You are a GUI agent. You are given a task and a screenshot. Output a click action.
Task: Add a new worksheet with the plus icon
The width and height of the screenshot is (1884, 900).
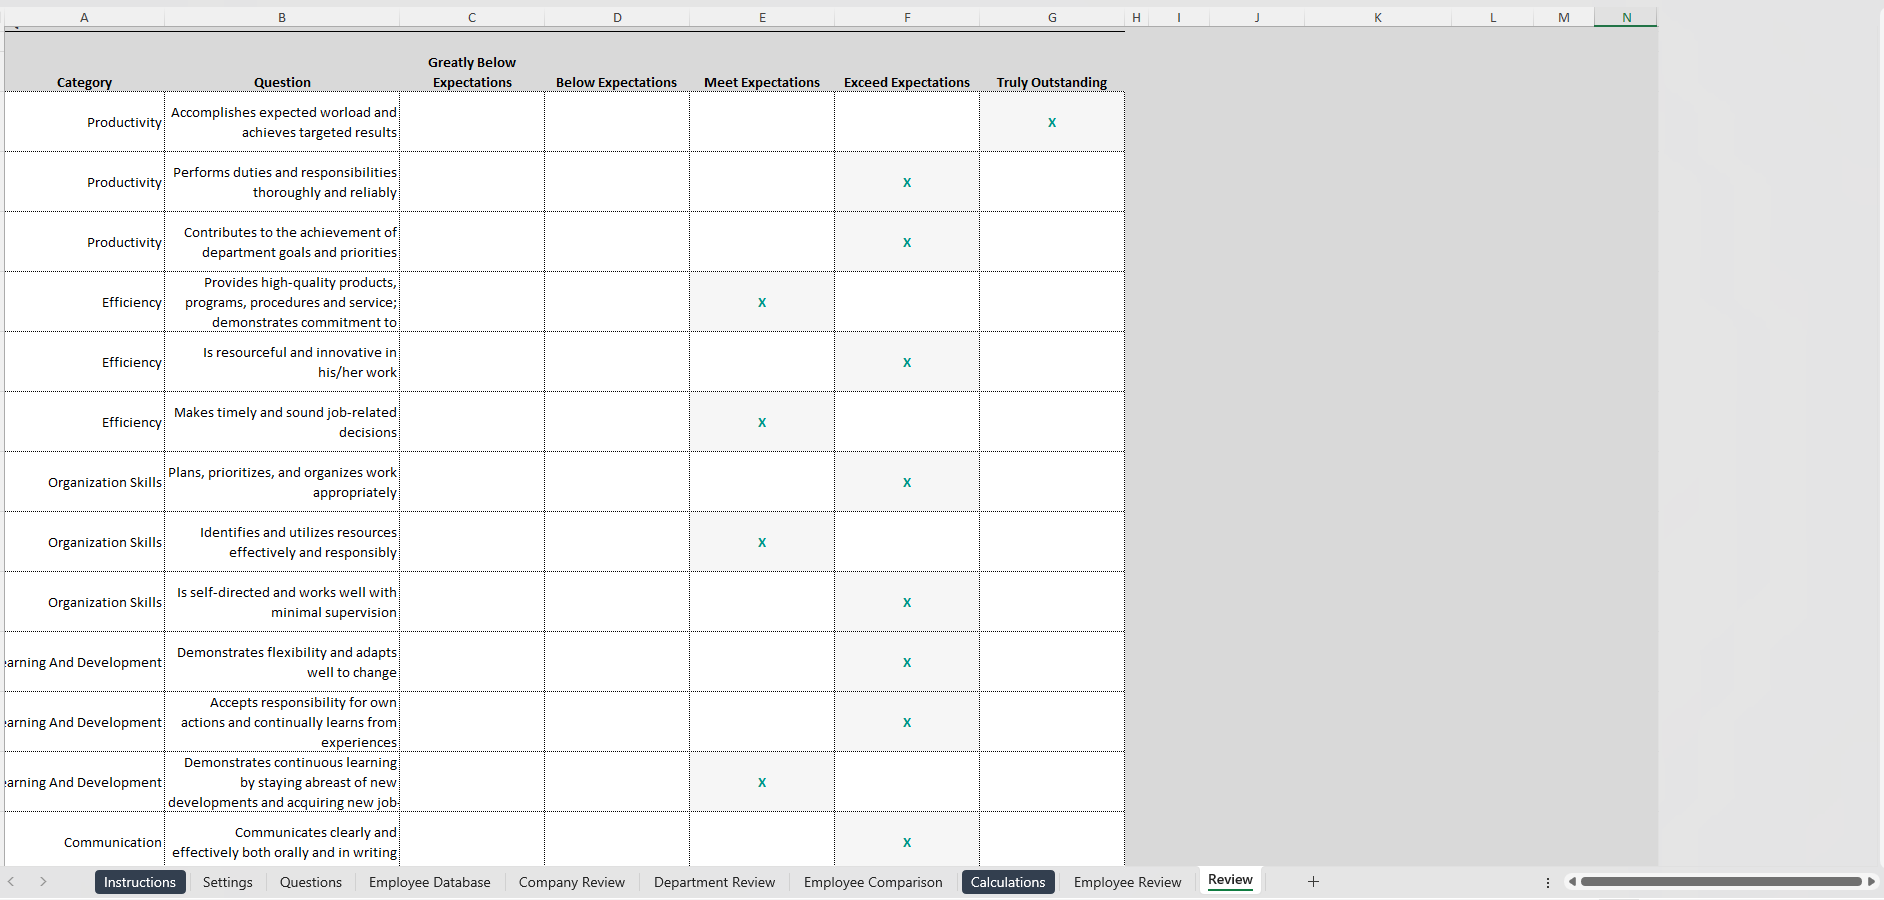(1312, 882)
